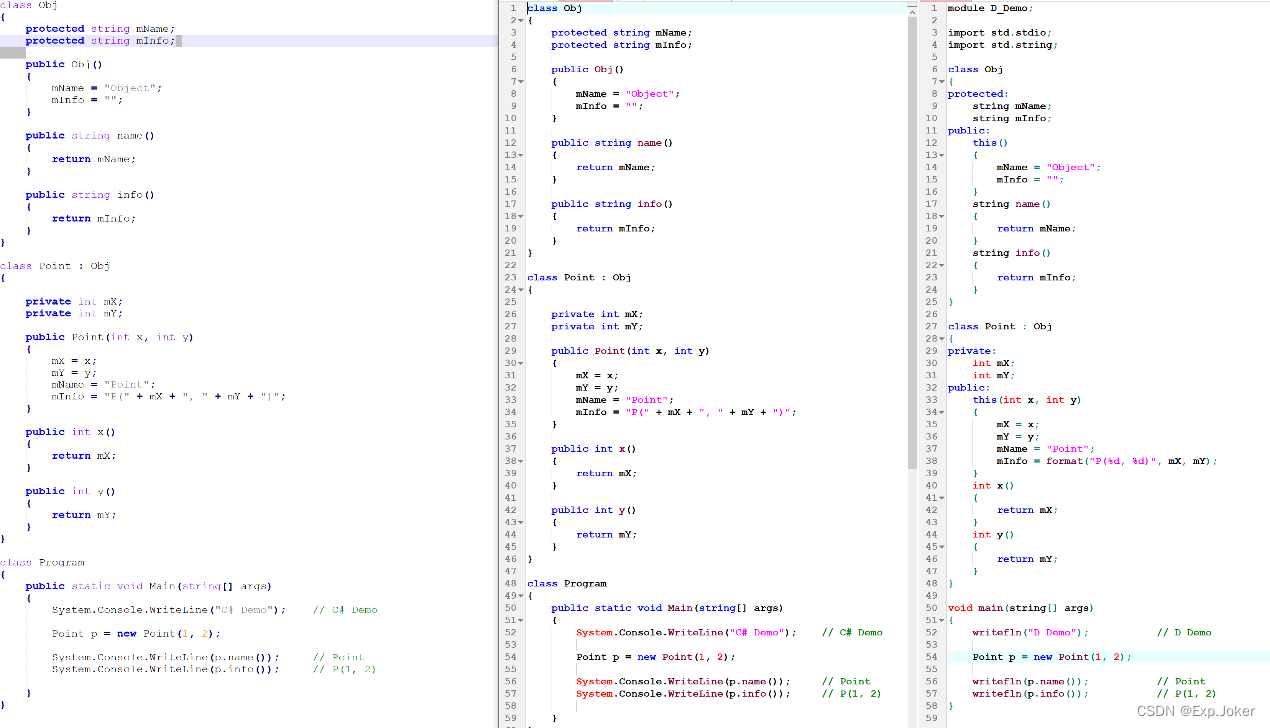This screenshot has width=1270, height=728.
Task: Collapse class Point at line 24 in the C# code
Action: click(x=520, y=289)
